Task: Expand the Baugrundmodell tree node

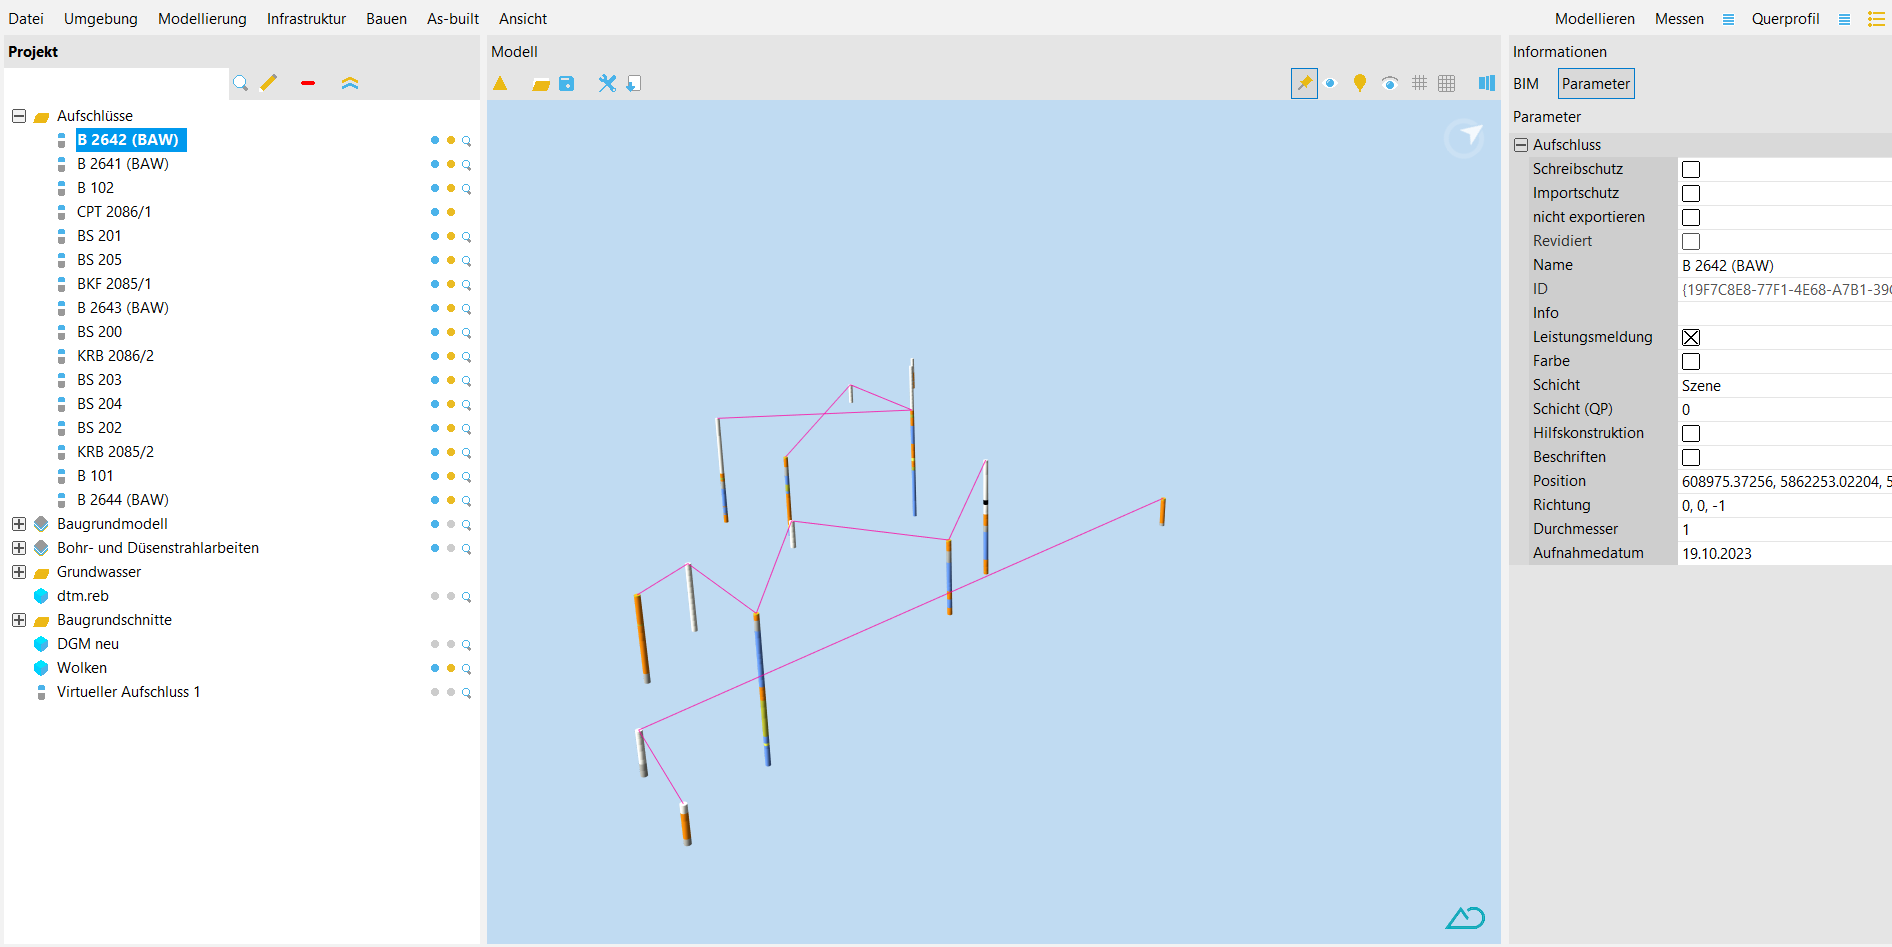Action: [19, 524]
